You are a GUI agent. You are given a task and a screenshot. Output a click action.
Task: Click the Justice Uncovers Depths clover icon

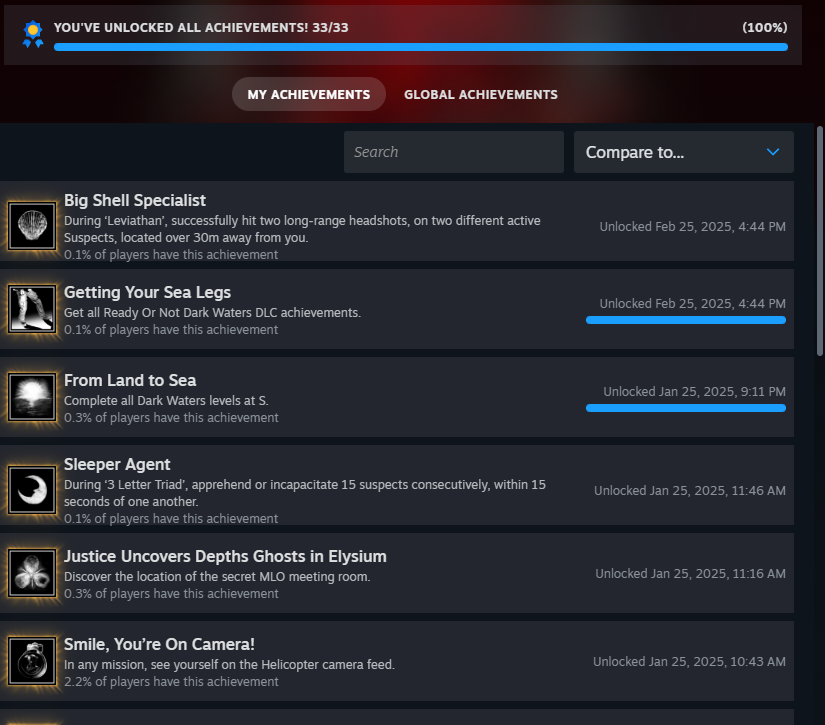tap(32, 572)
